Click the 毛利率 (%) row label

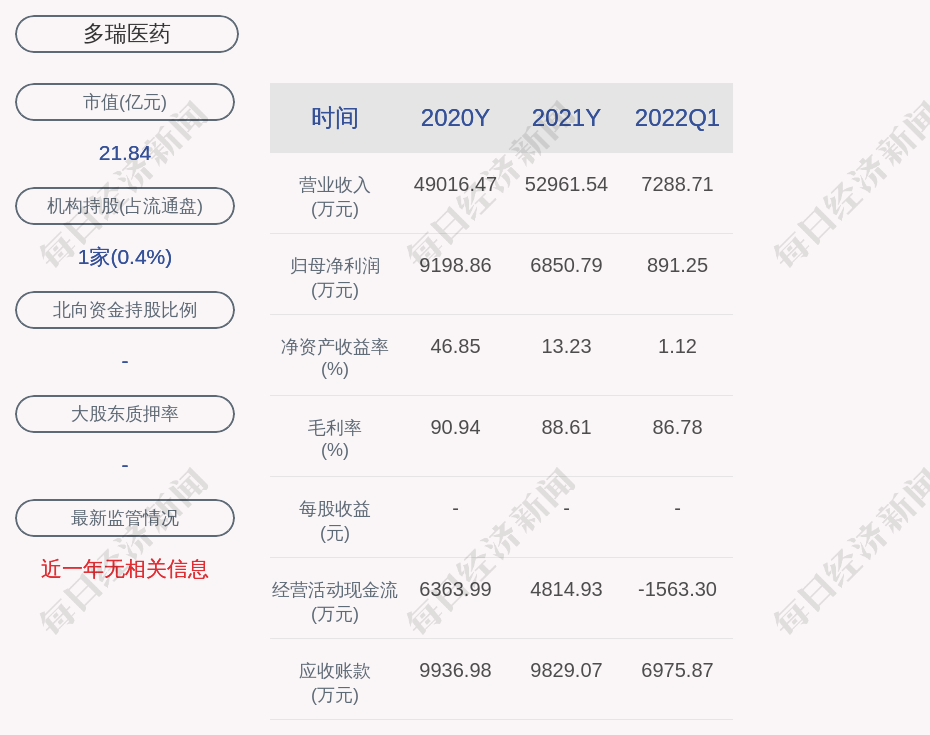335,438
